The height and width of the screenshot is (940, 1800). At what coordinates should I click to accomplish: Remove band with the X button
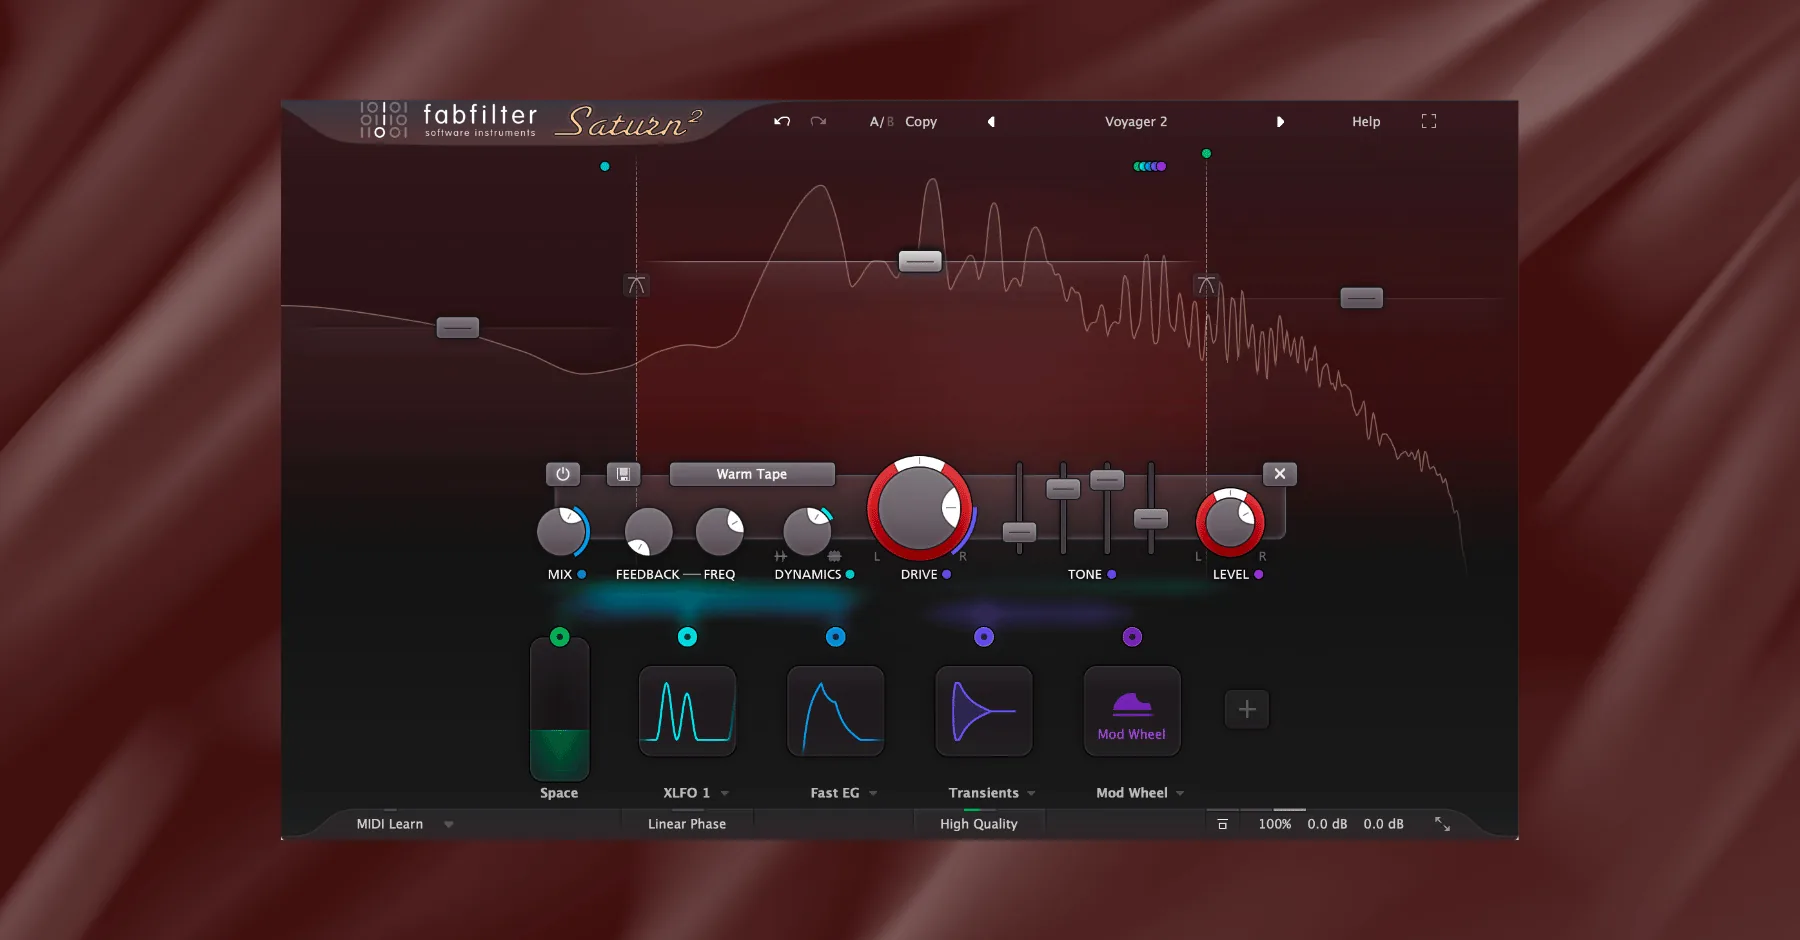pos(1280,474)
